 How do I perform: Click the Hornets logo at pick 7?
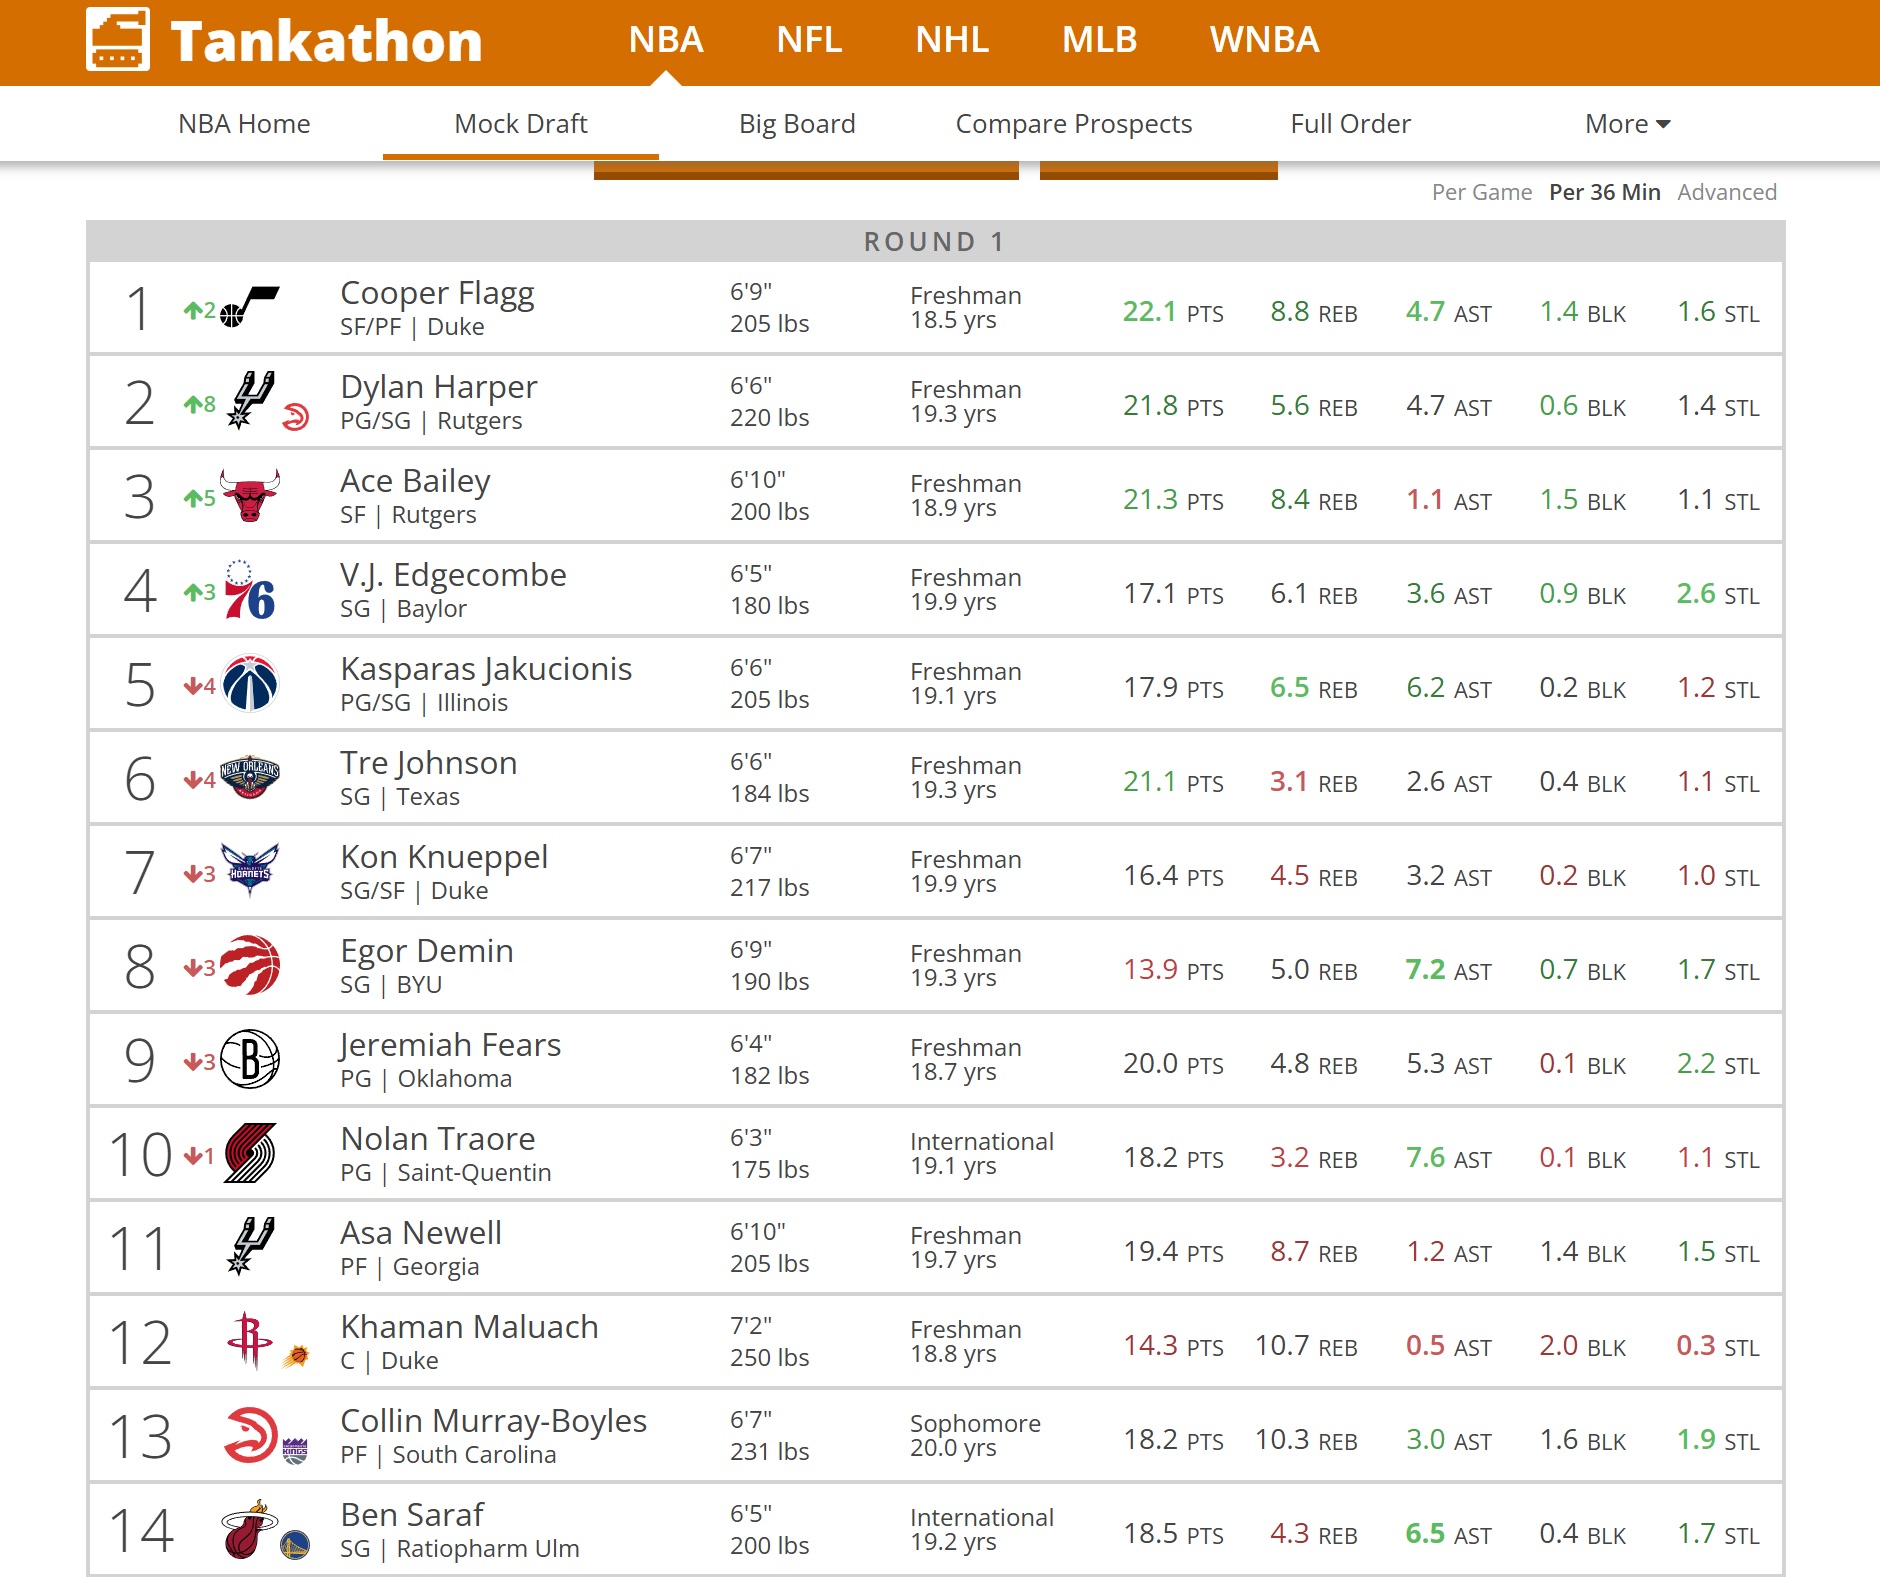tap(250, 870)
